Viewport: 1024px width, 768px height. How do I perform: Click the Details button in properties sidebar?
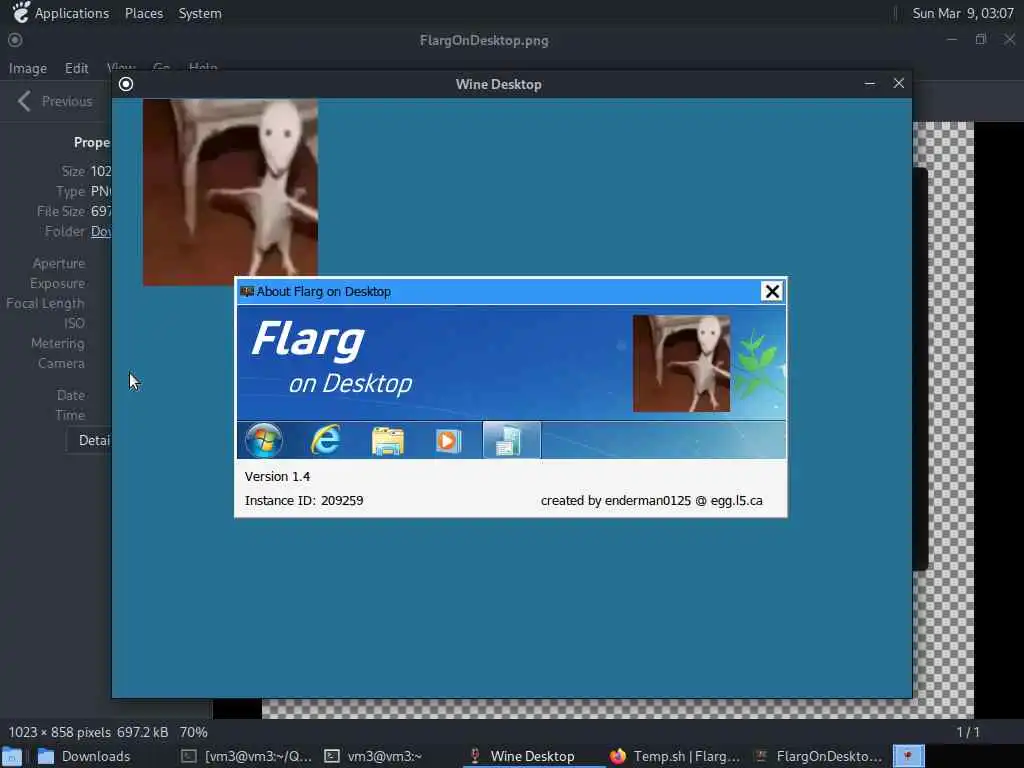tap(89, 440)
